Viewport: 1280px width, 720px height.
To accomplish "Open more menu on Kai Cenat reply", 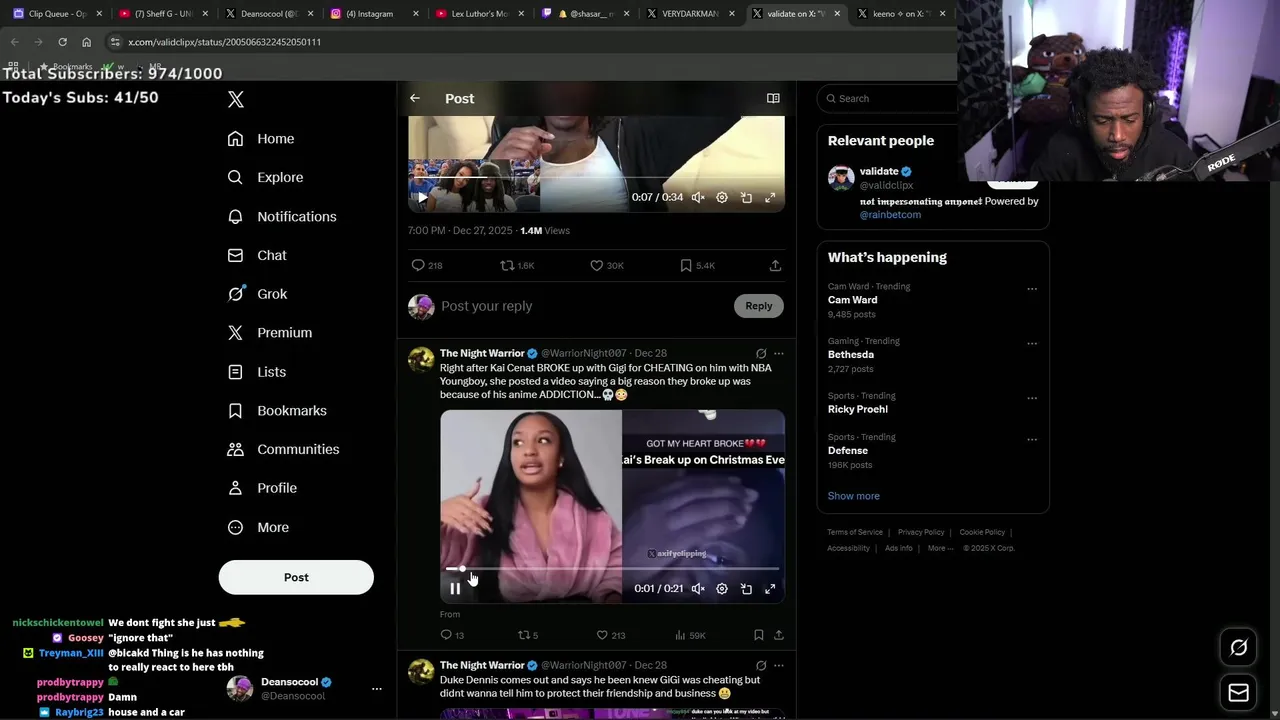I will coord(779,353).
